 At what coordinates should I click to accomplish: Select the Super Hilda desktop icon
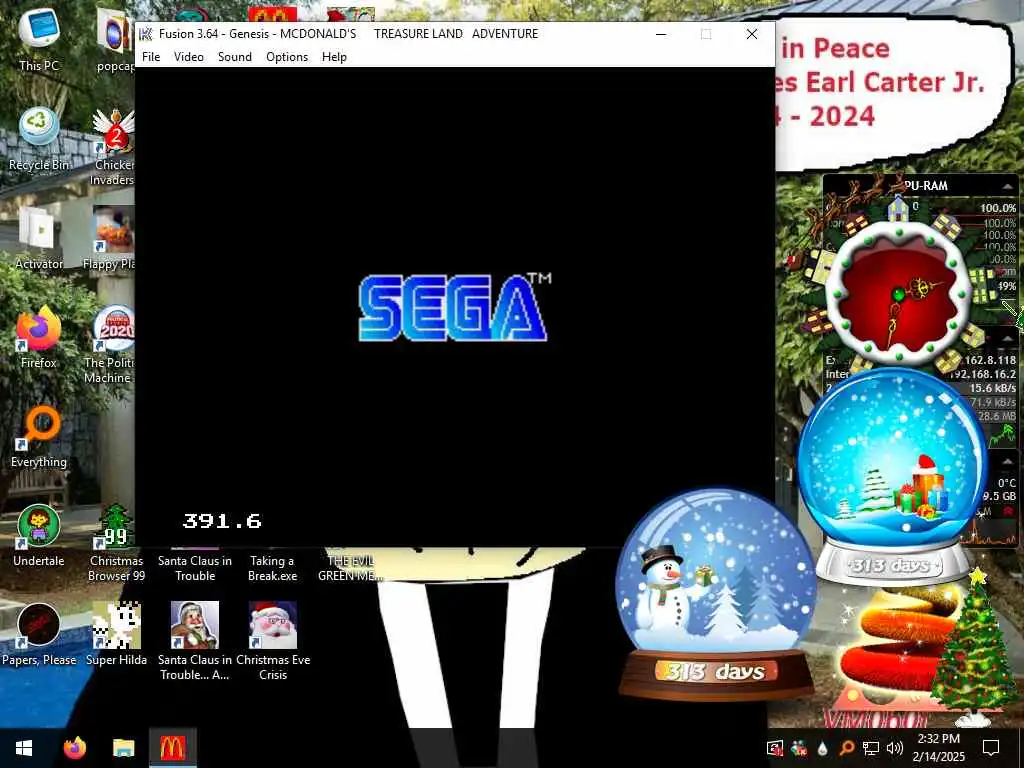116,635
